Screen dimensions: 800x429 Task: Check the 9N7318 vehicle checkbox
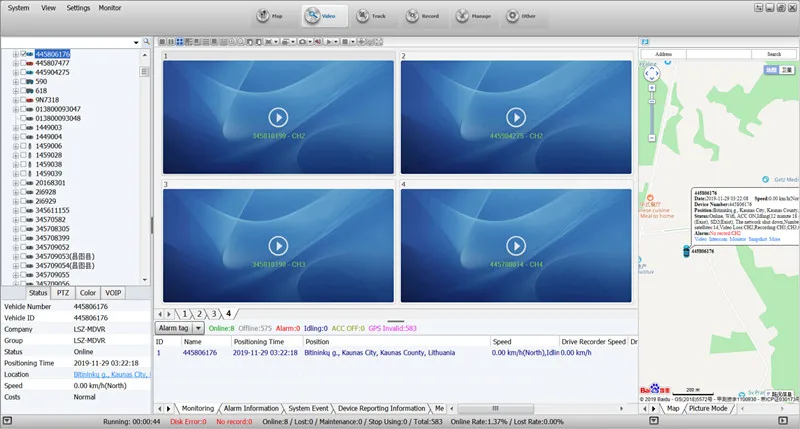pyautogui.click(x=23, y=99)
